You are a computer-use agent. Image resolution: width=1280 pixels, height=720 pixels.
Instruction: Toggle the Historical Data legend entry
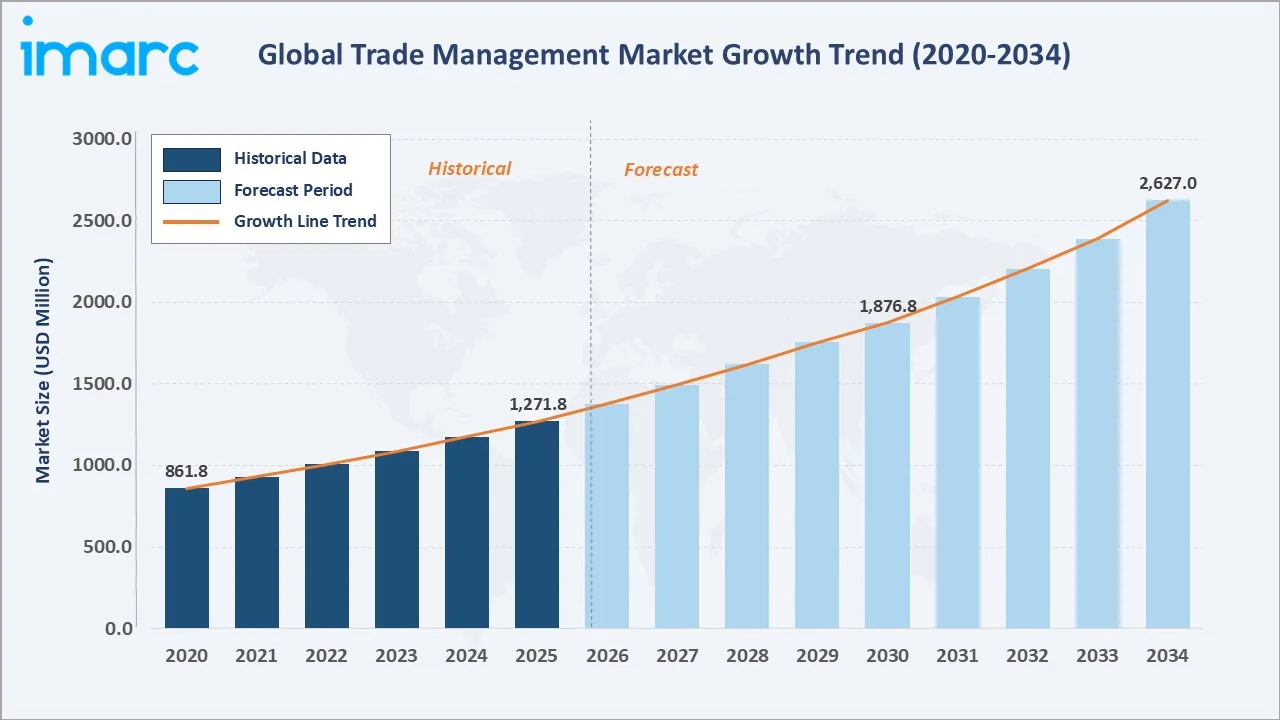[x=290, y=158]
